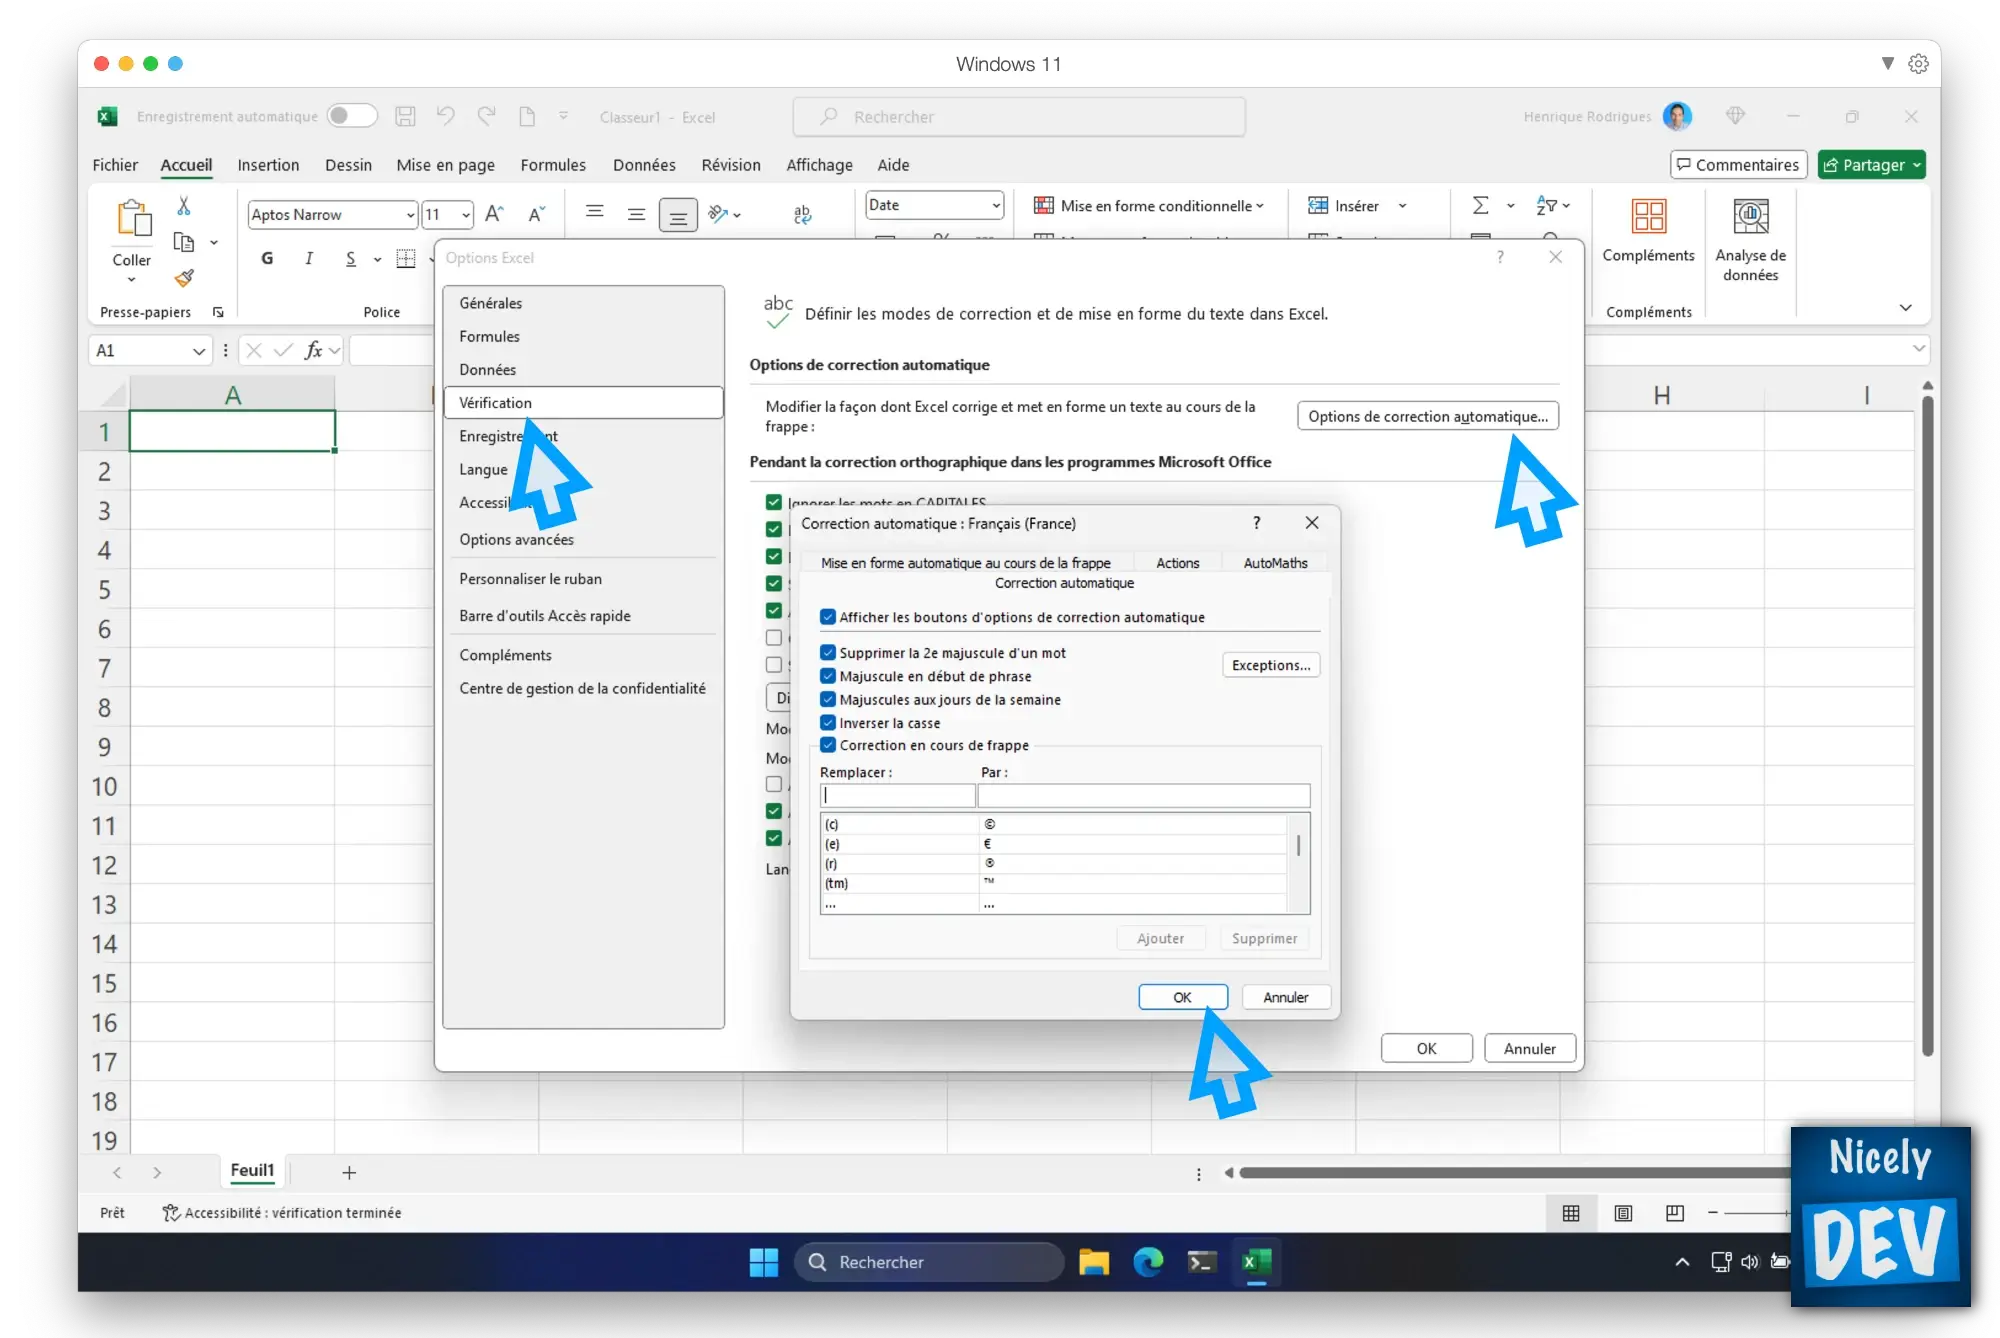Click Annuler in Options Excel dialog
Viewport: 2000px width, 1338px height.
click(1529, 1048)
